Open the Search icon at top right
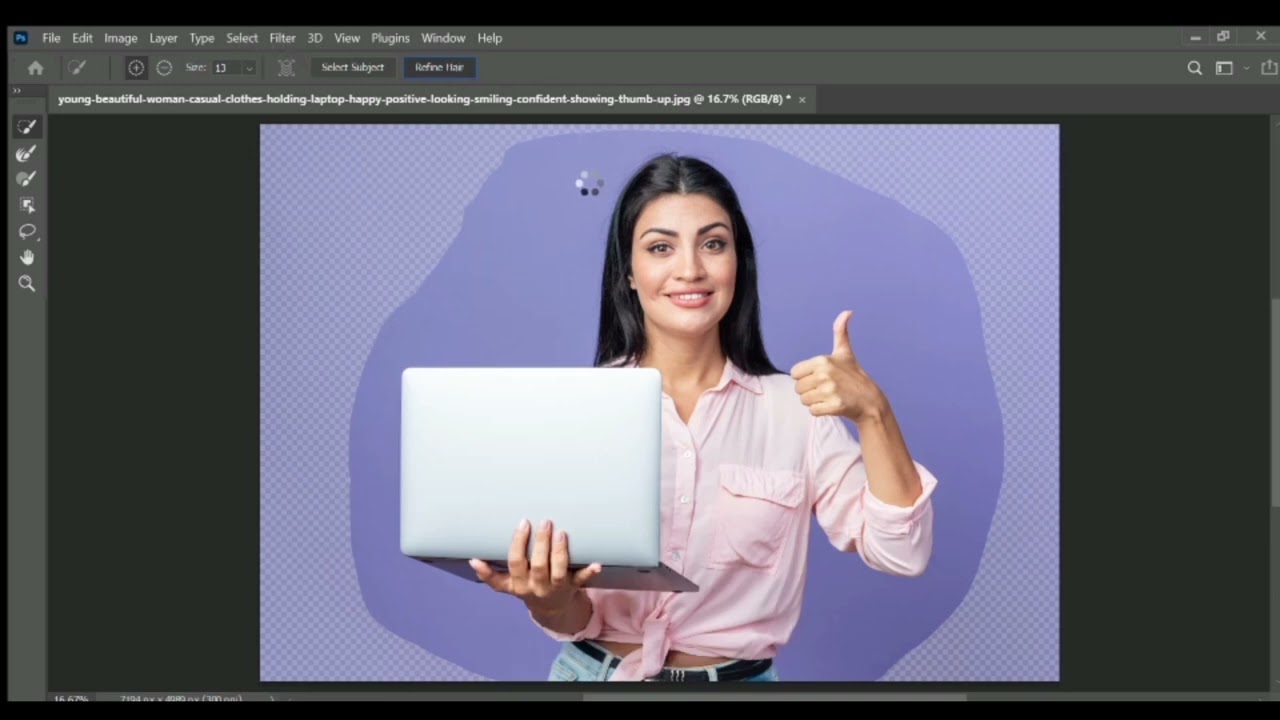The height and width of the screenshot is (720, 1280). [x=1194, y=68]
